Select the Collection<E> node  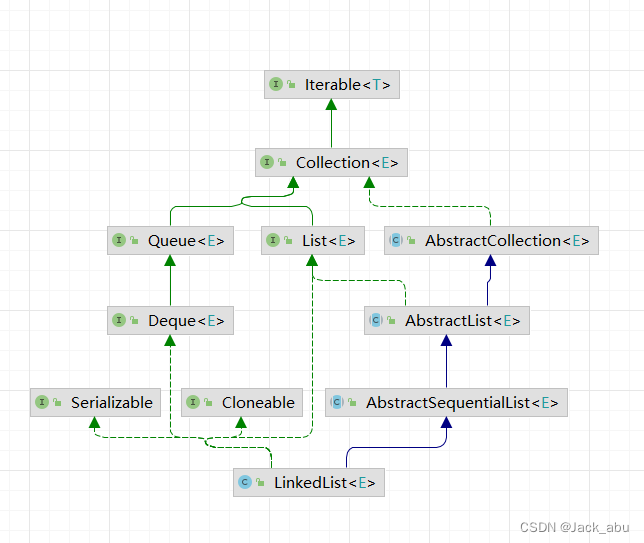tap(331, 163)
